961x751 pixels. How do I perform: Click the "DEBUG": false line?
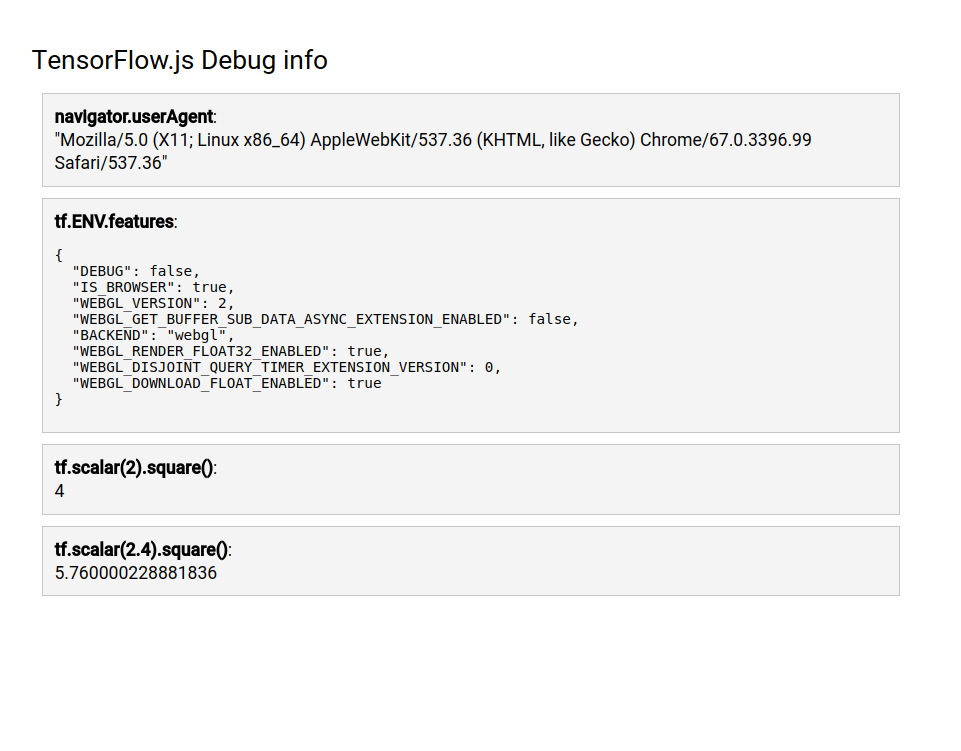tap(136, 271)
